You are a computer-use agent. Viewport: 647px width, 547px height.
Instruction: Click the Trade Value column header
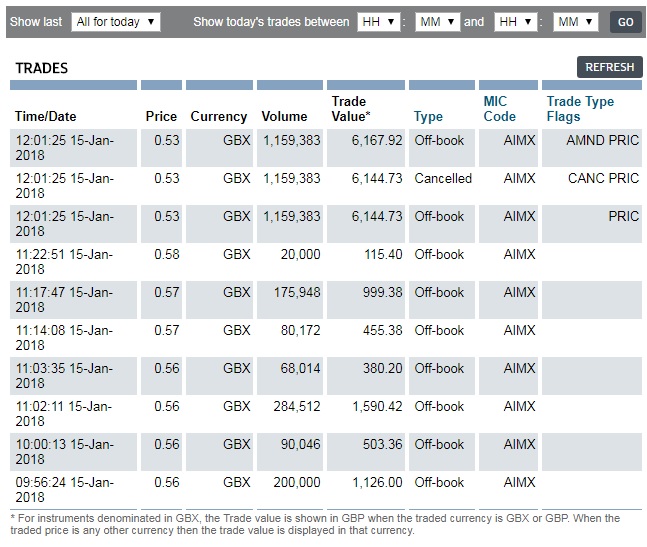(x=349, y=109)
